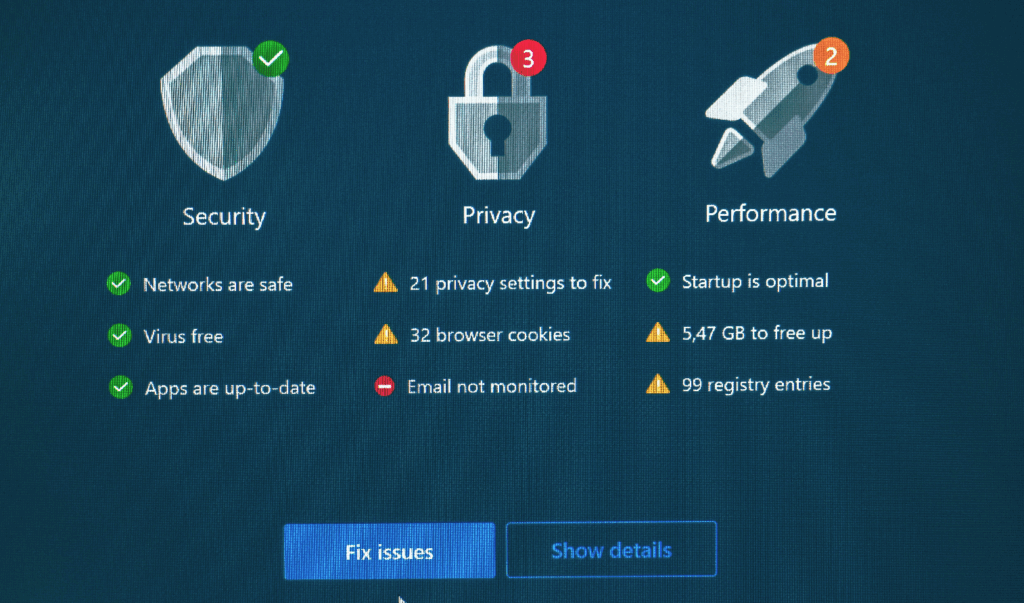Click green check beside Startup is optimal
This screenshot has height=603, width=1024.
(x=657, y=281)
